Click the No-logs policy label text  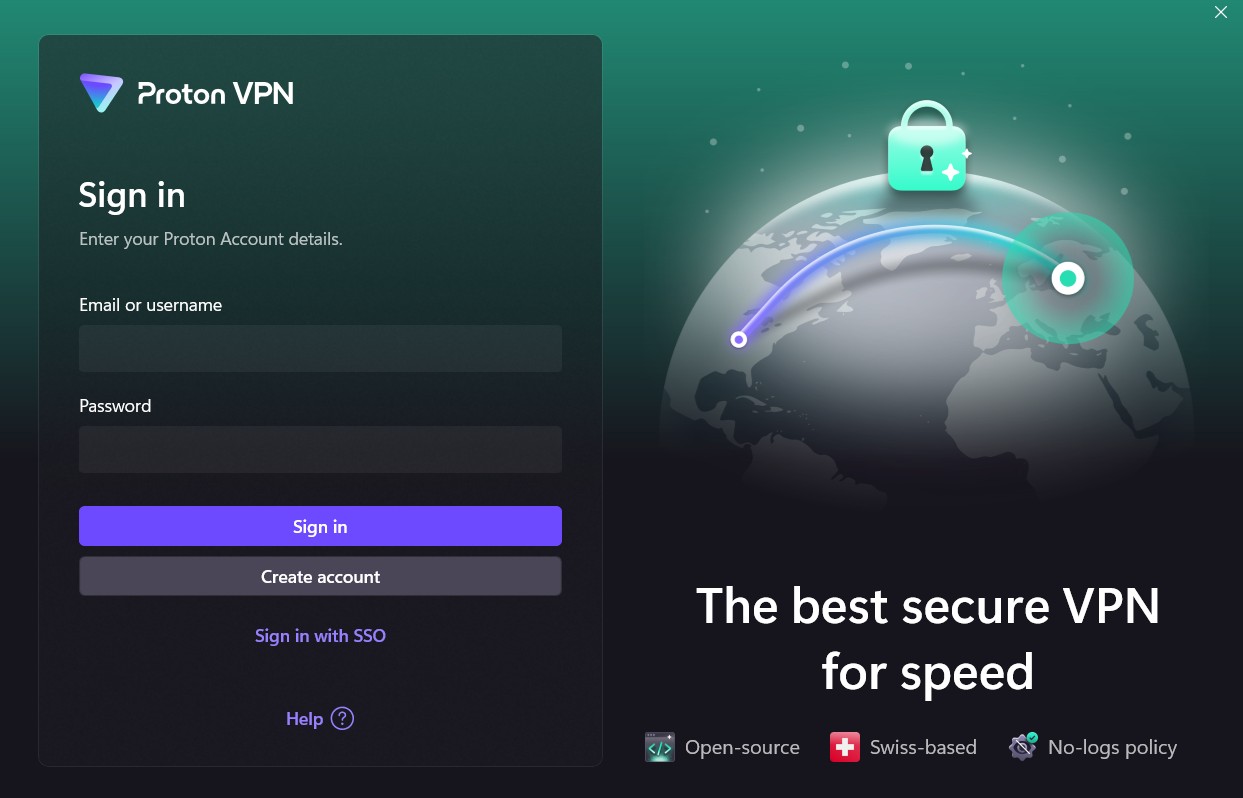coord(1112,747)
